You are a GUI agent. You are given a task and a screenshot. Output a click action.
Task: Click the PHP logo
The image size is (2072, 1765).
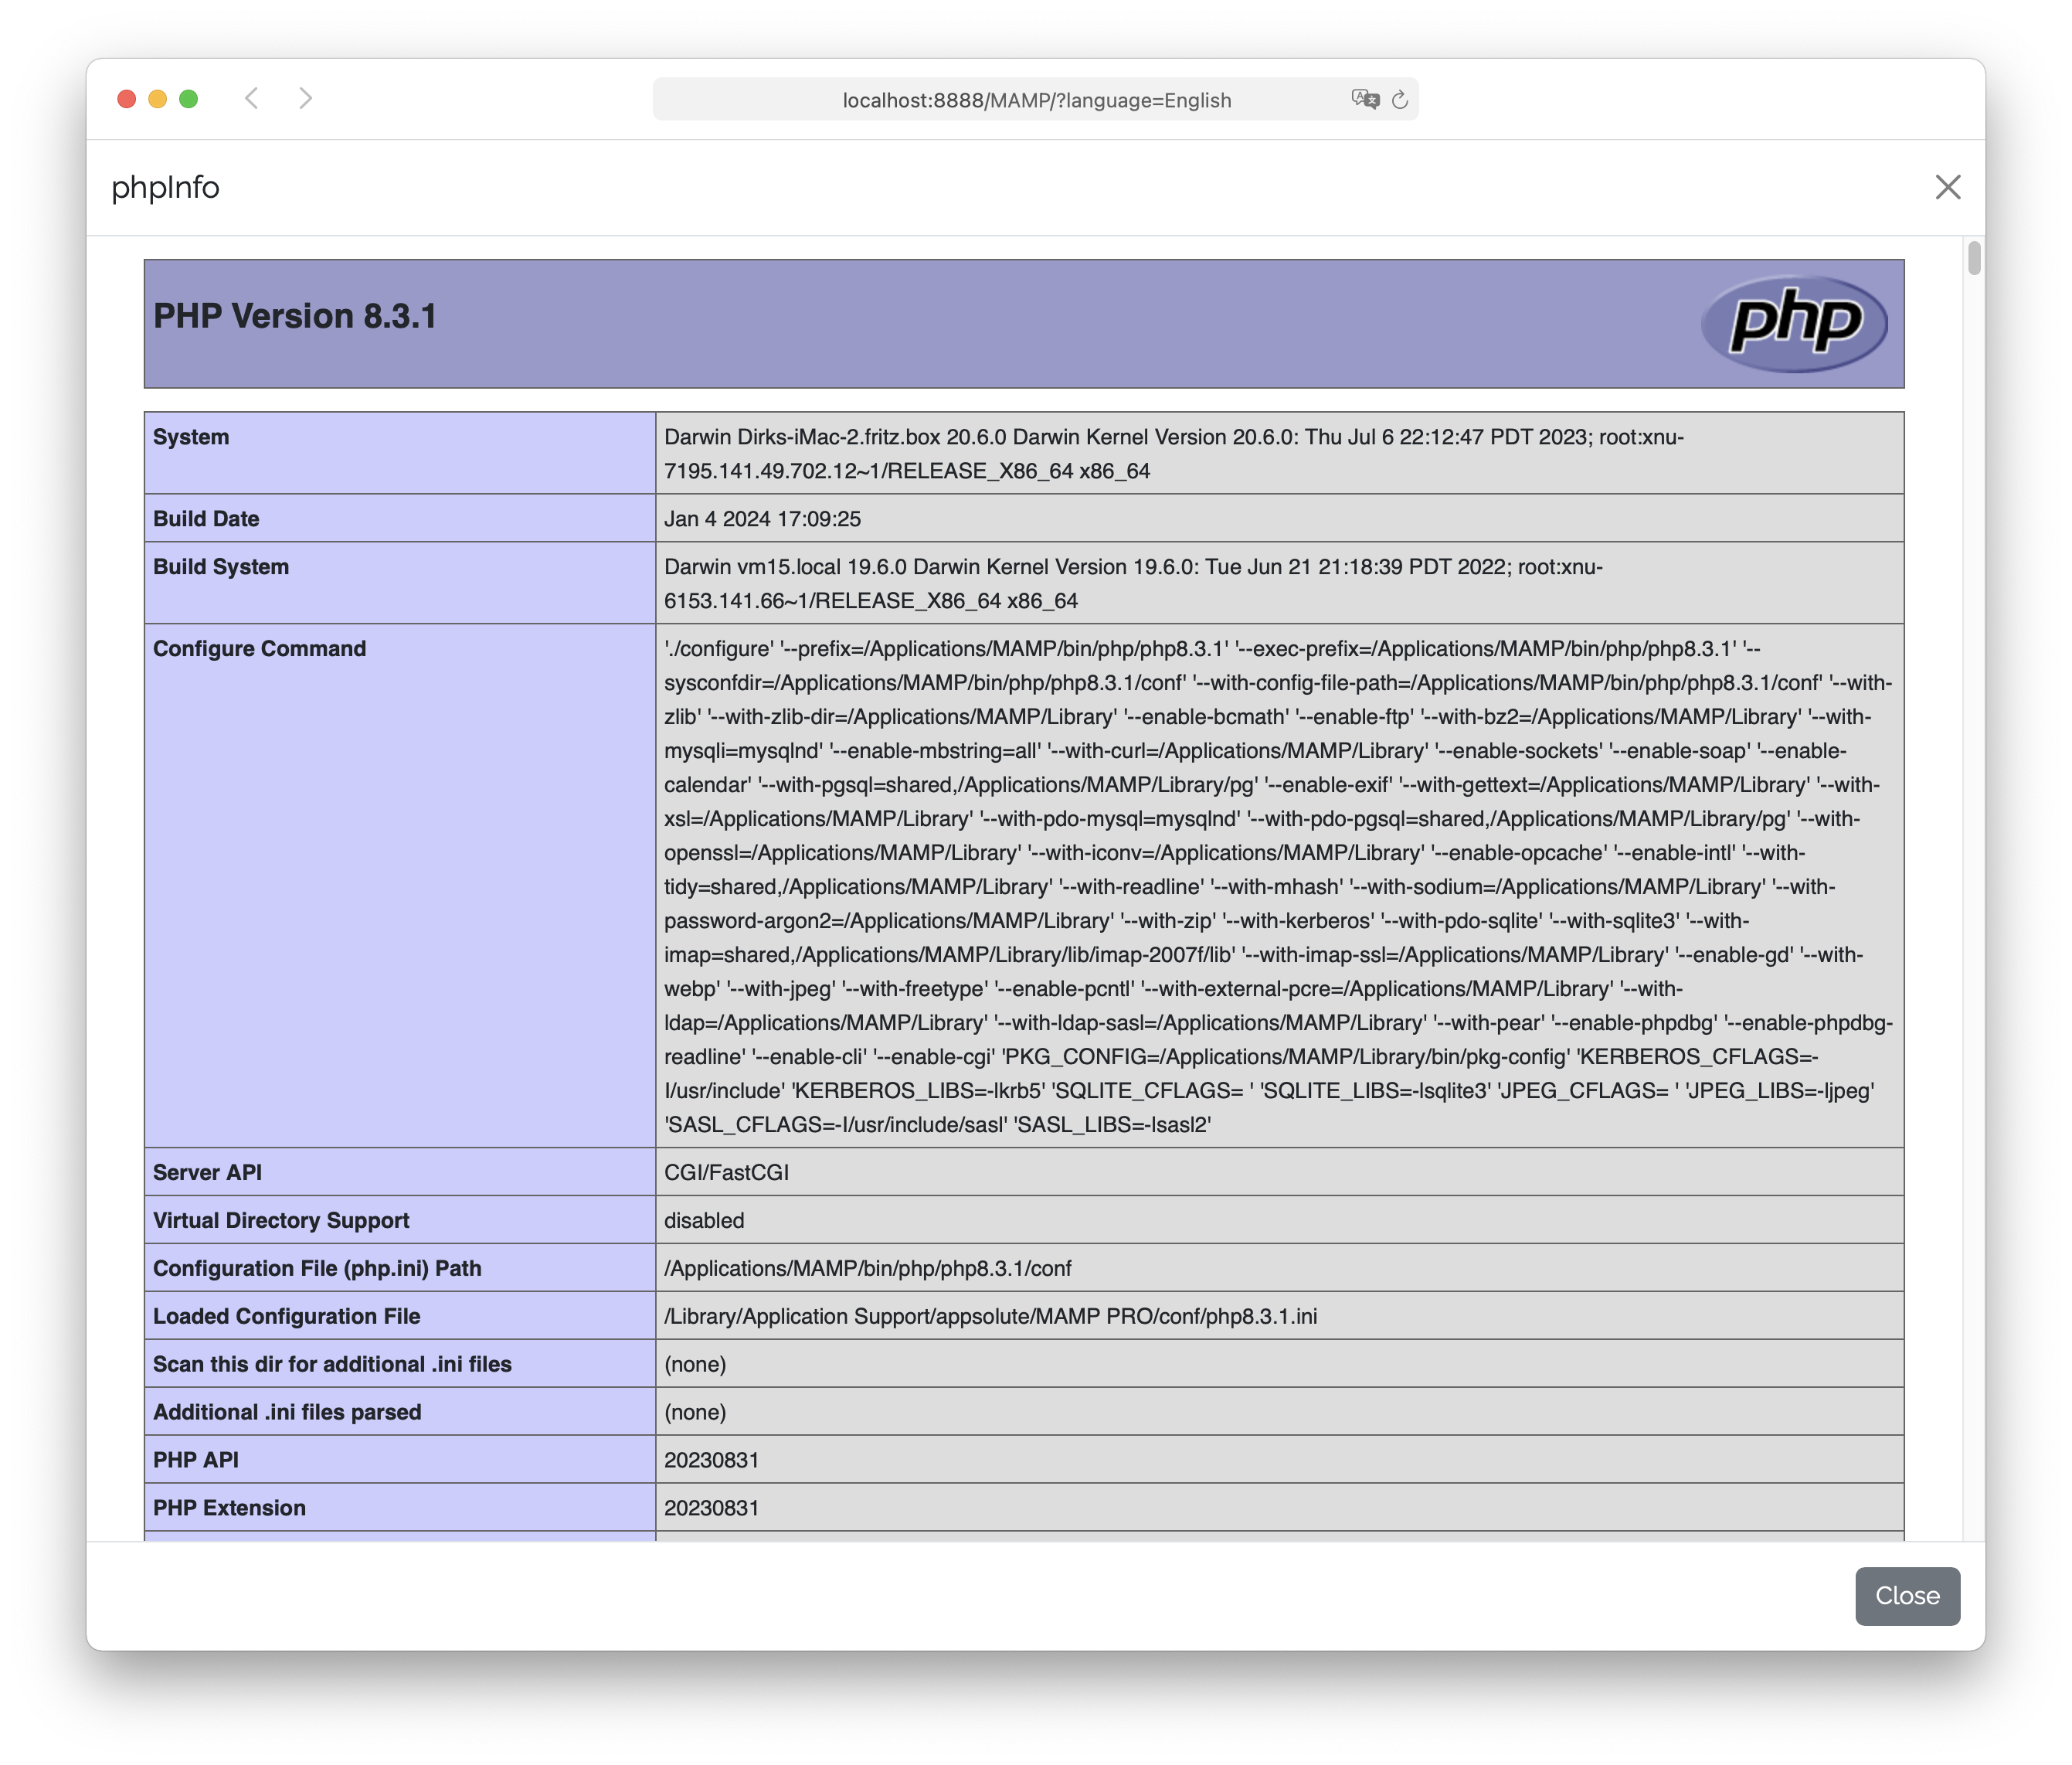[x=1794, y=323]
